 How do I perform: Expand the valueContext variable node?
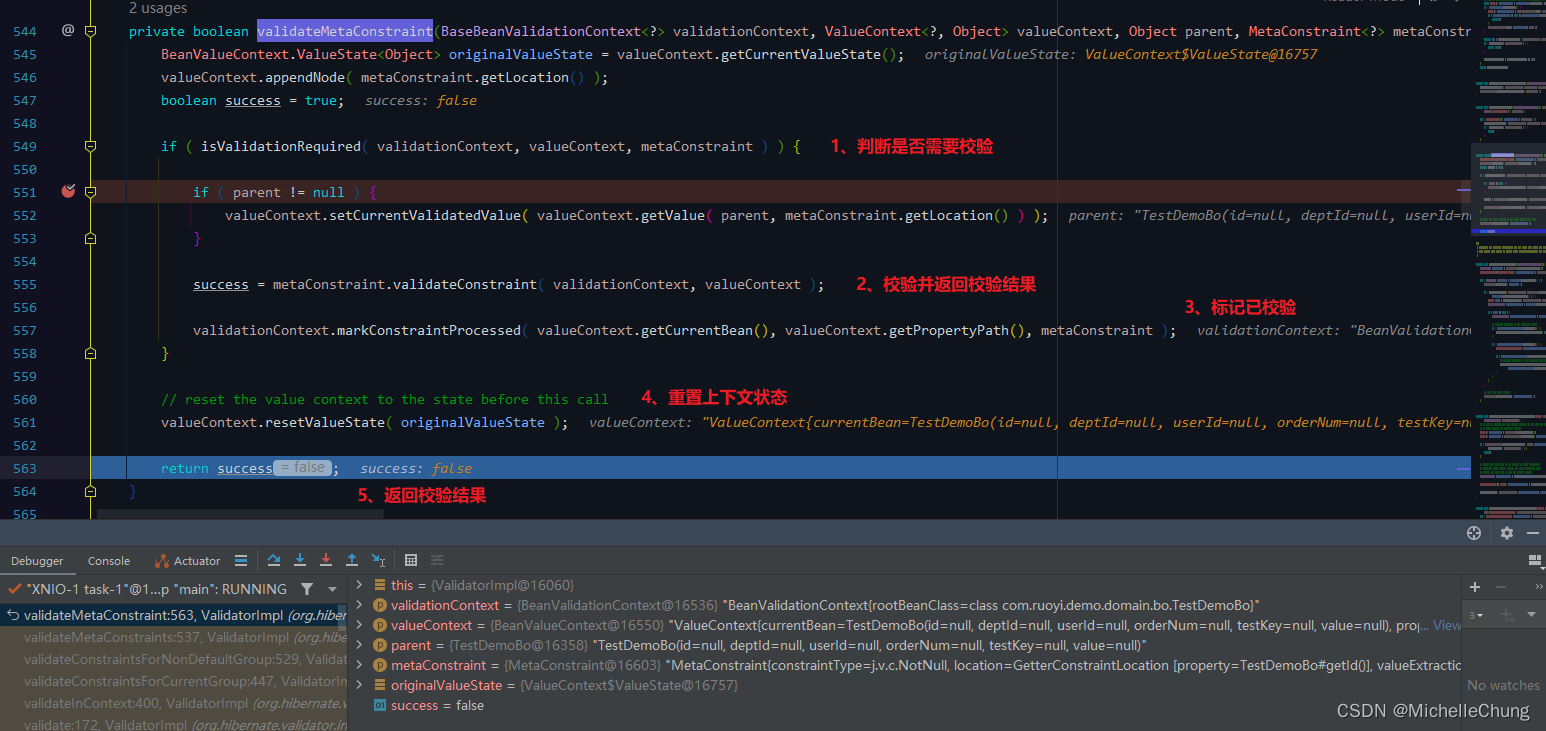click(360, 625)
